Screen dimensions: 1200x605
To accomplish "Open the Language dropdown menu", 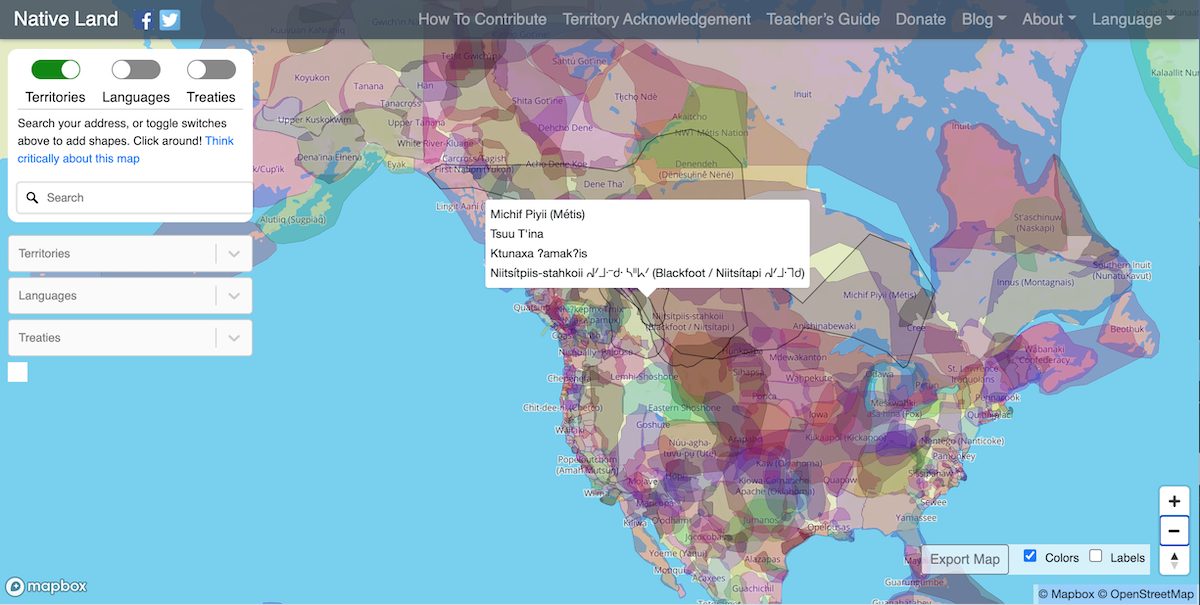I will pyautogui.click(x=1133, y=19).
